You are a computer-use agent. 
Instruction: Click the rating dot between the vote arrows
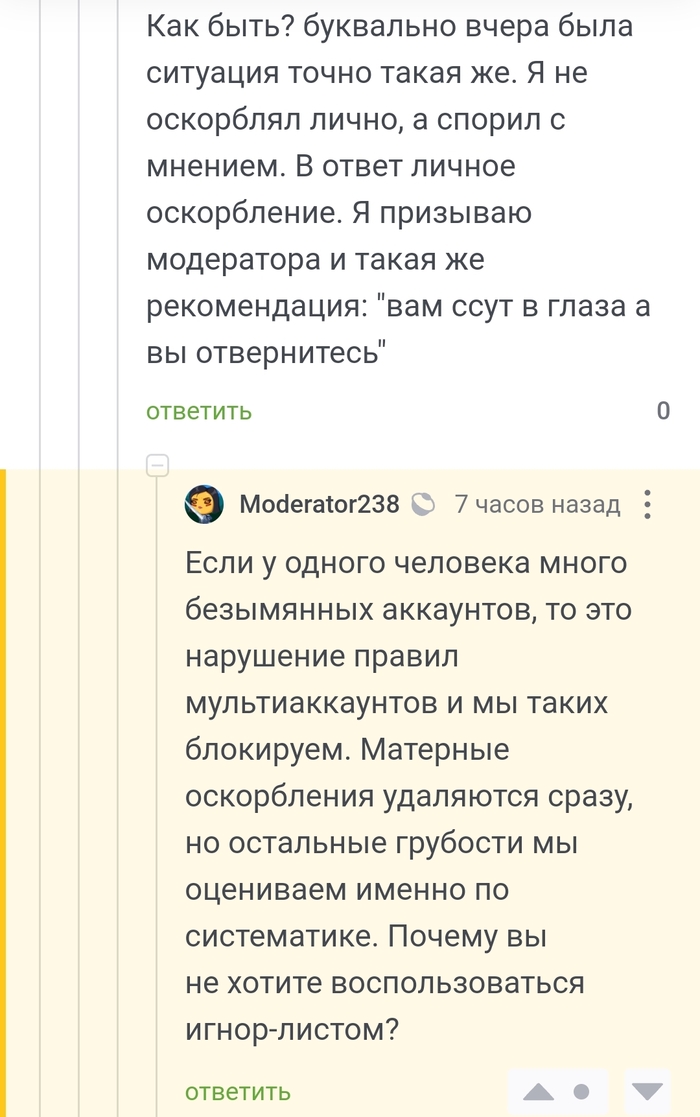point(583,1090)
